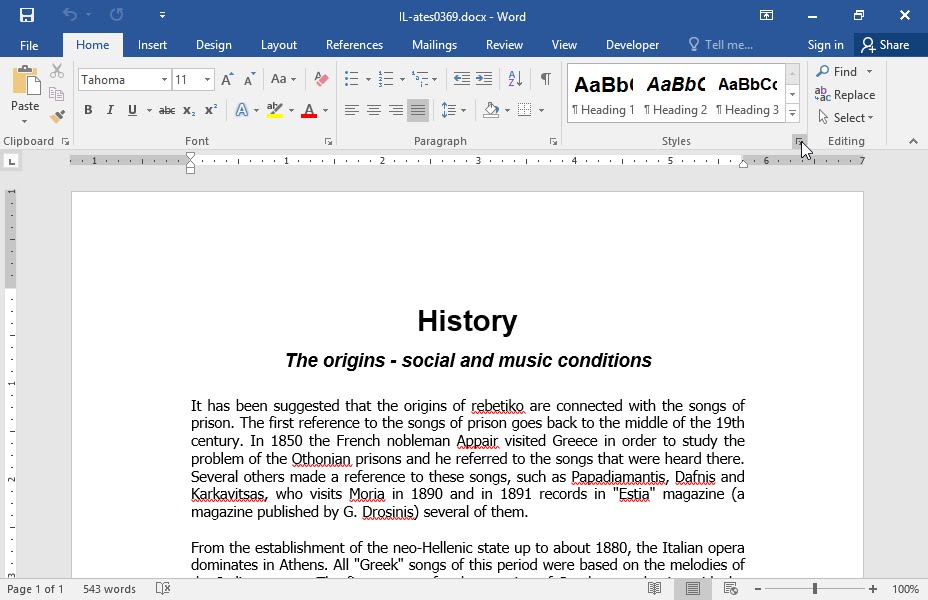Clear all formatting eraser icon
Screen dimensions: 928x600
click(x=321, y=79)
